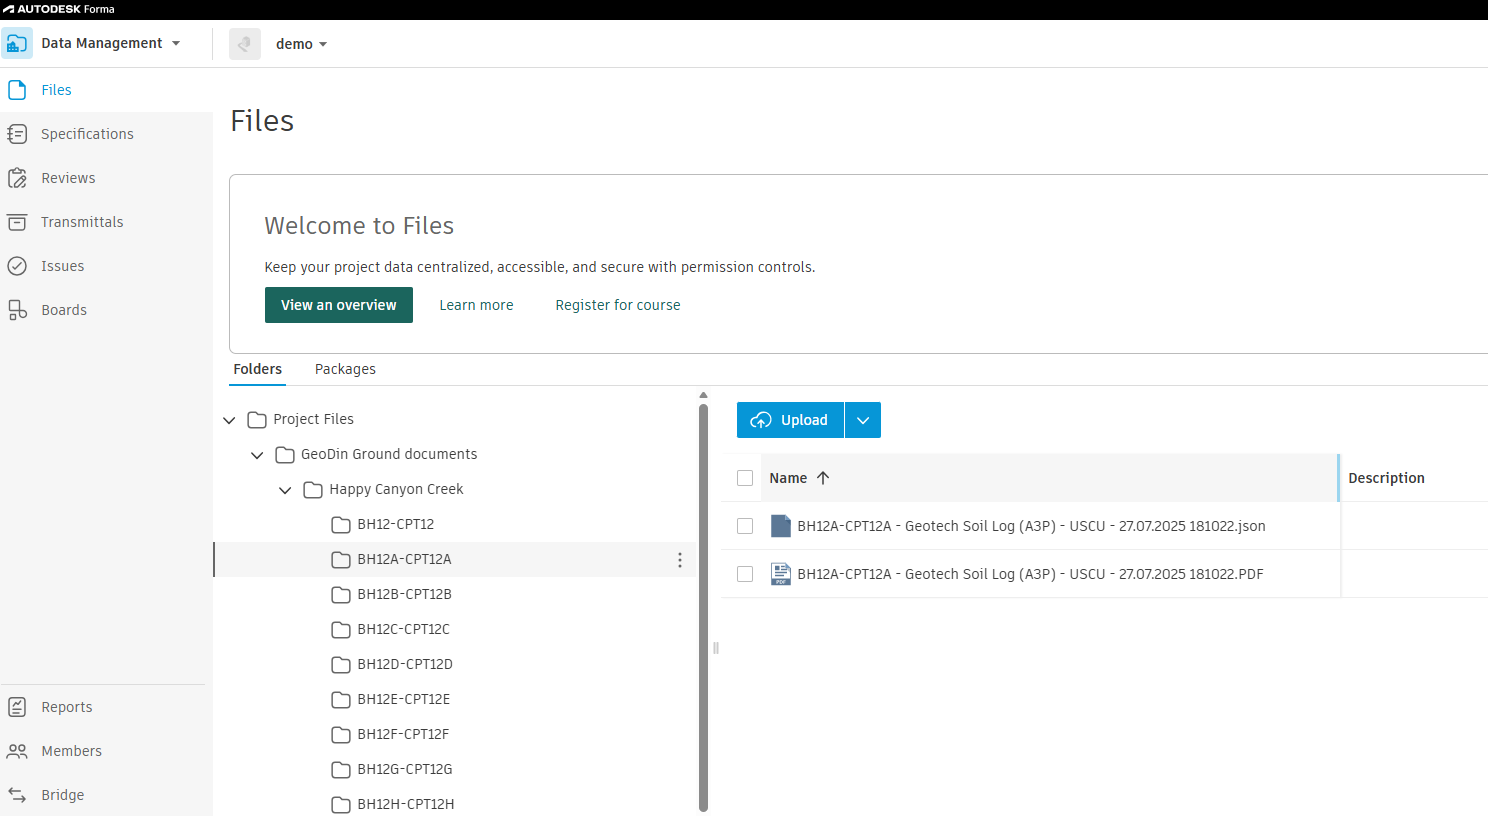The height and width of the screenshot is (816, 1488).
Task: Collapse the Project Files folder
Action: (x=229, y=420)
